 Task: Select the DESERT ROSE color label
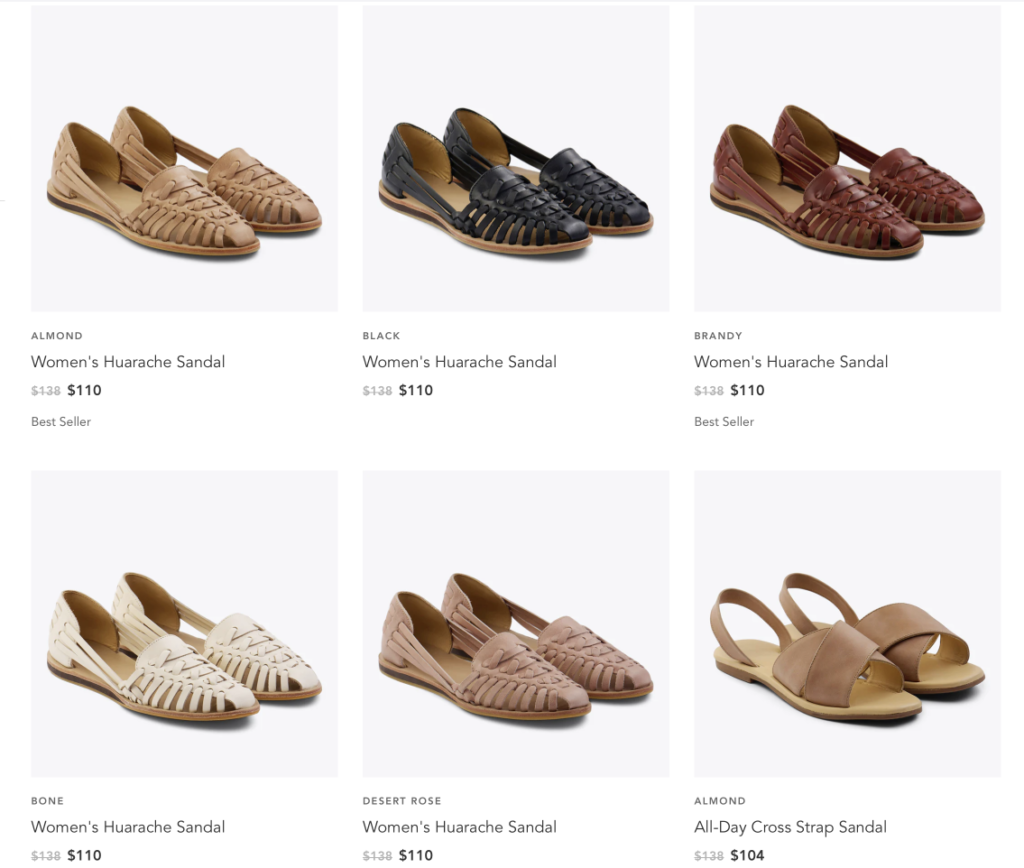tap(402, 801)
